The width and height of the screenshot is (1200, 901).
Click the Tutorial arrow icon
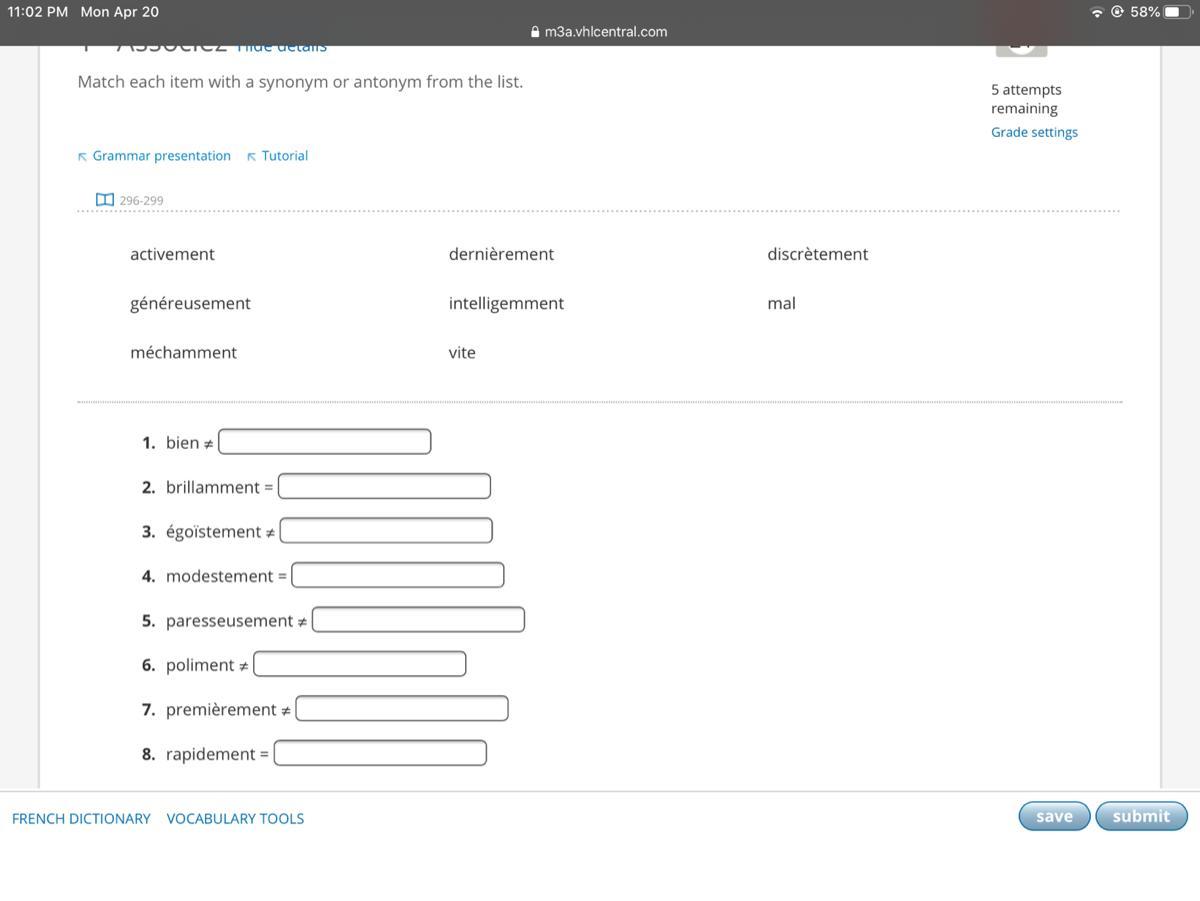pyautogui.click(x=252, y=156)
